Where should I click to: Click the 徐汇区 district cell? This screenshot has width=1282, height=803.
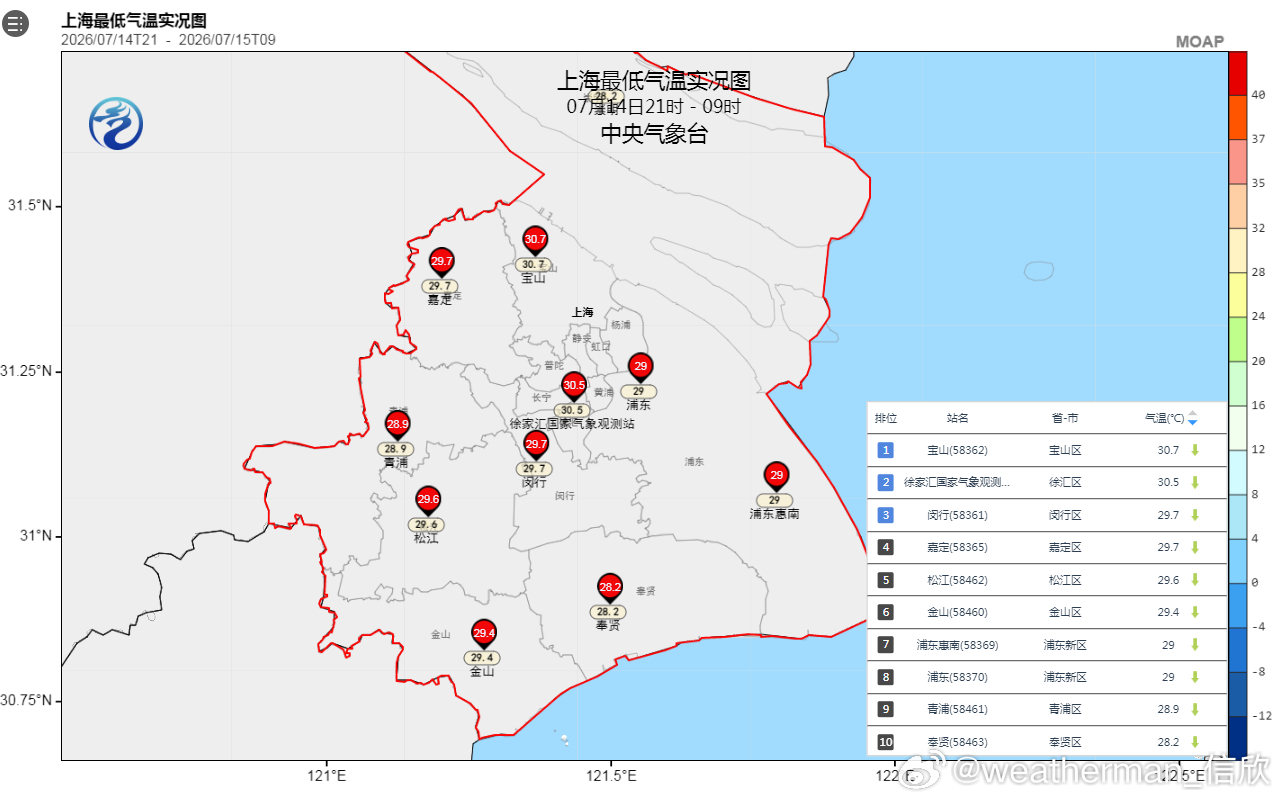(x=1065, y=482)
